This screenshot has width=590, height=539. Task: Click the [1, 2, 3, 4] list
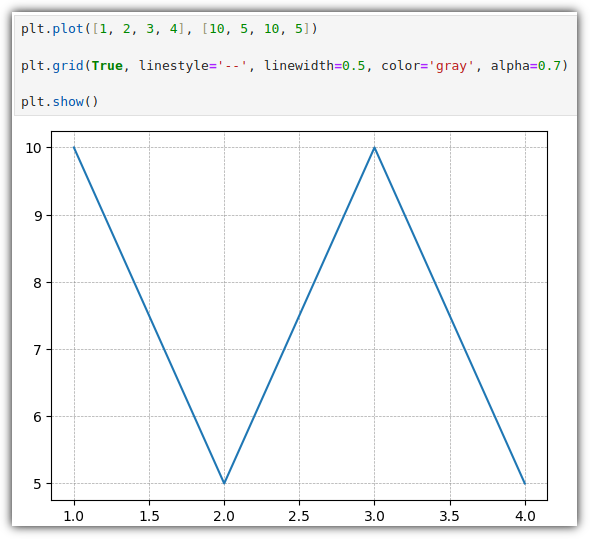(x=138, y=29)
